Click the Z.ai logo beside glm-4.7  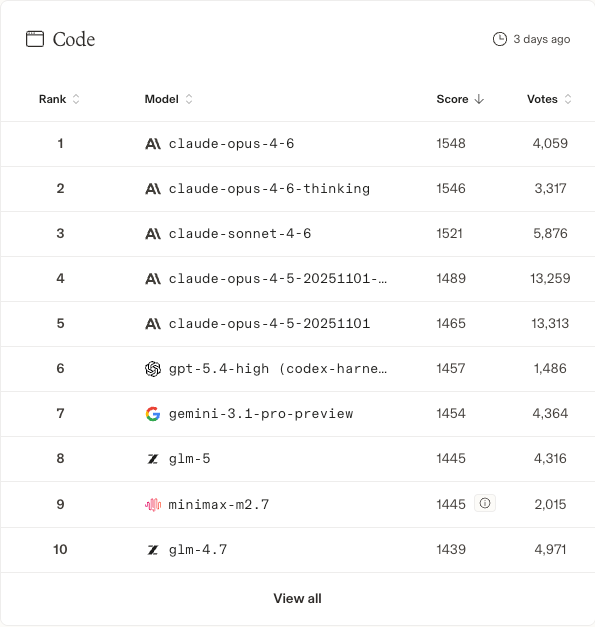(x=153, y=550)
